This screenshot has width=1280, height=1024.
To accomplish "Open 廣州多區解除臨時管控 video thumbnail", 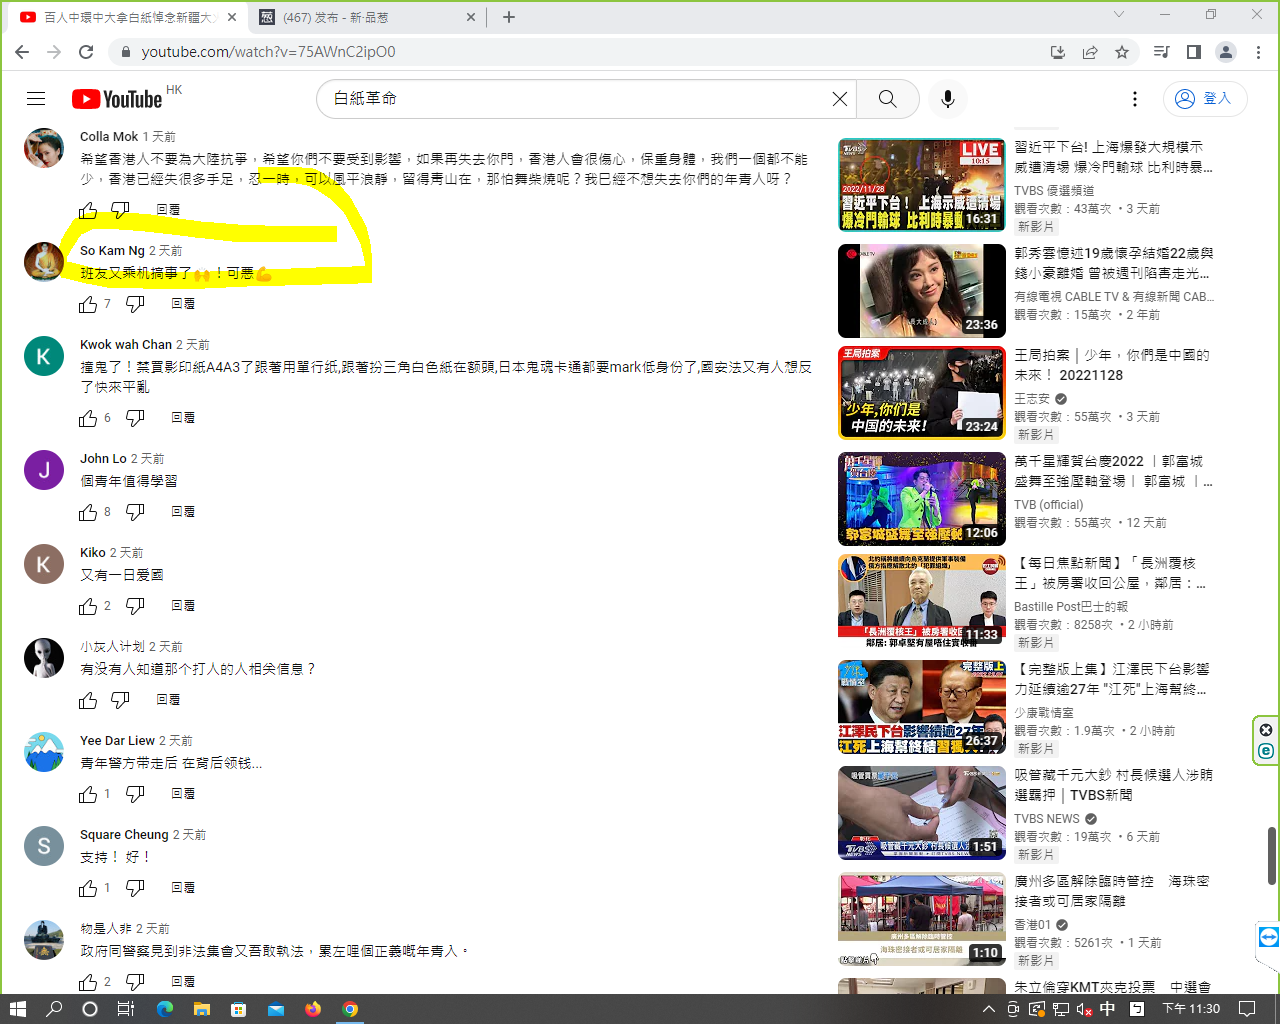I will click(922, 919).
